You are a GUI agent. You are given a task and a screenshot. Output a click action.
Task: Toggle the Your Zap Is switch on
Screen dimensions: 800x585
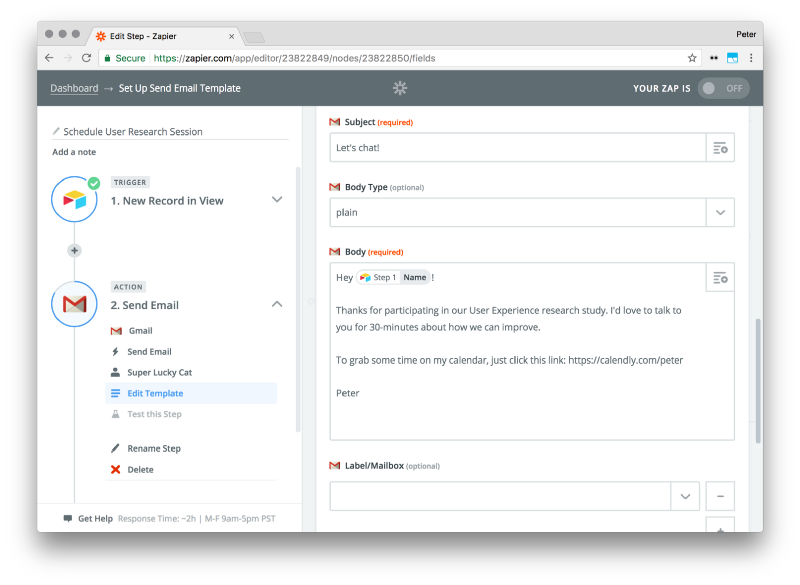723,88
